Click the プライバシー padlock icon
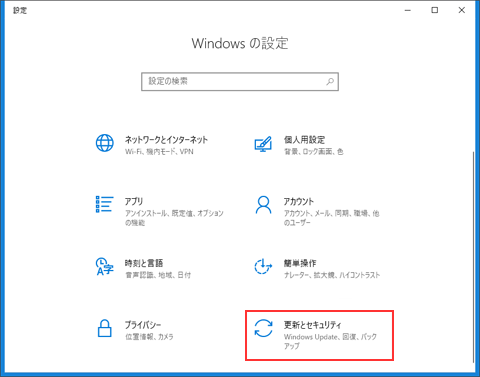This screenshot has height=377, width=480. coord(104,328)
